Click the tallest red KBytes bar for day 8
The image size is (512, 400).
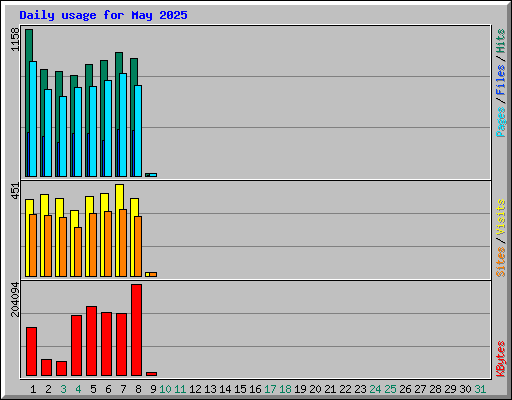(x=136, y=330)
